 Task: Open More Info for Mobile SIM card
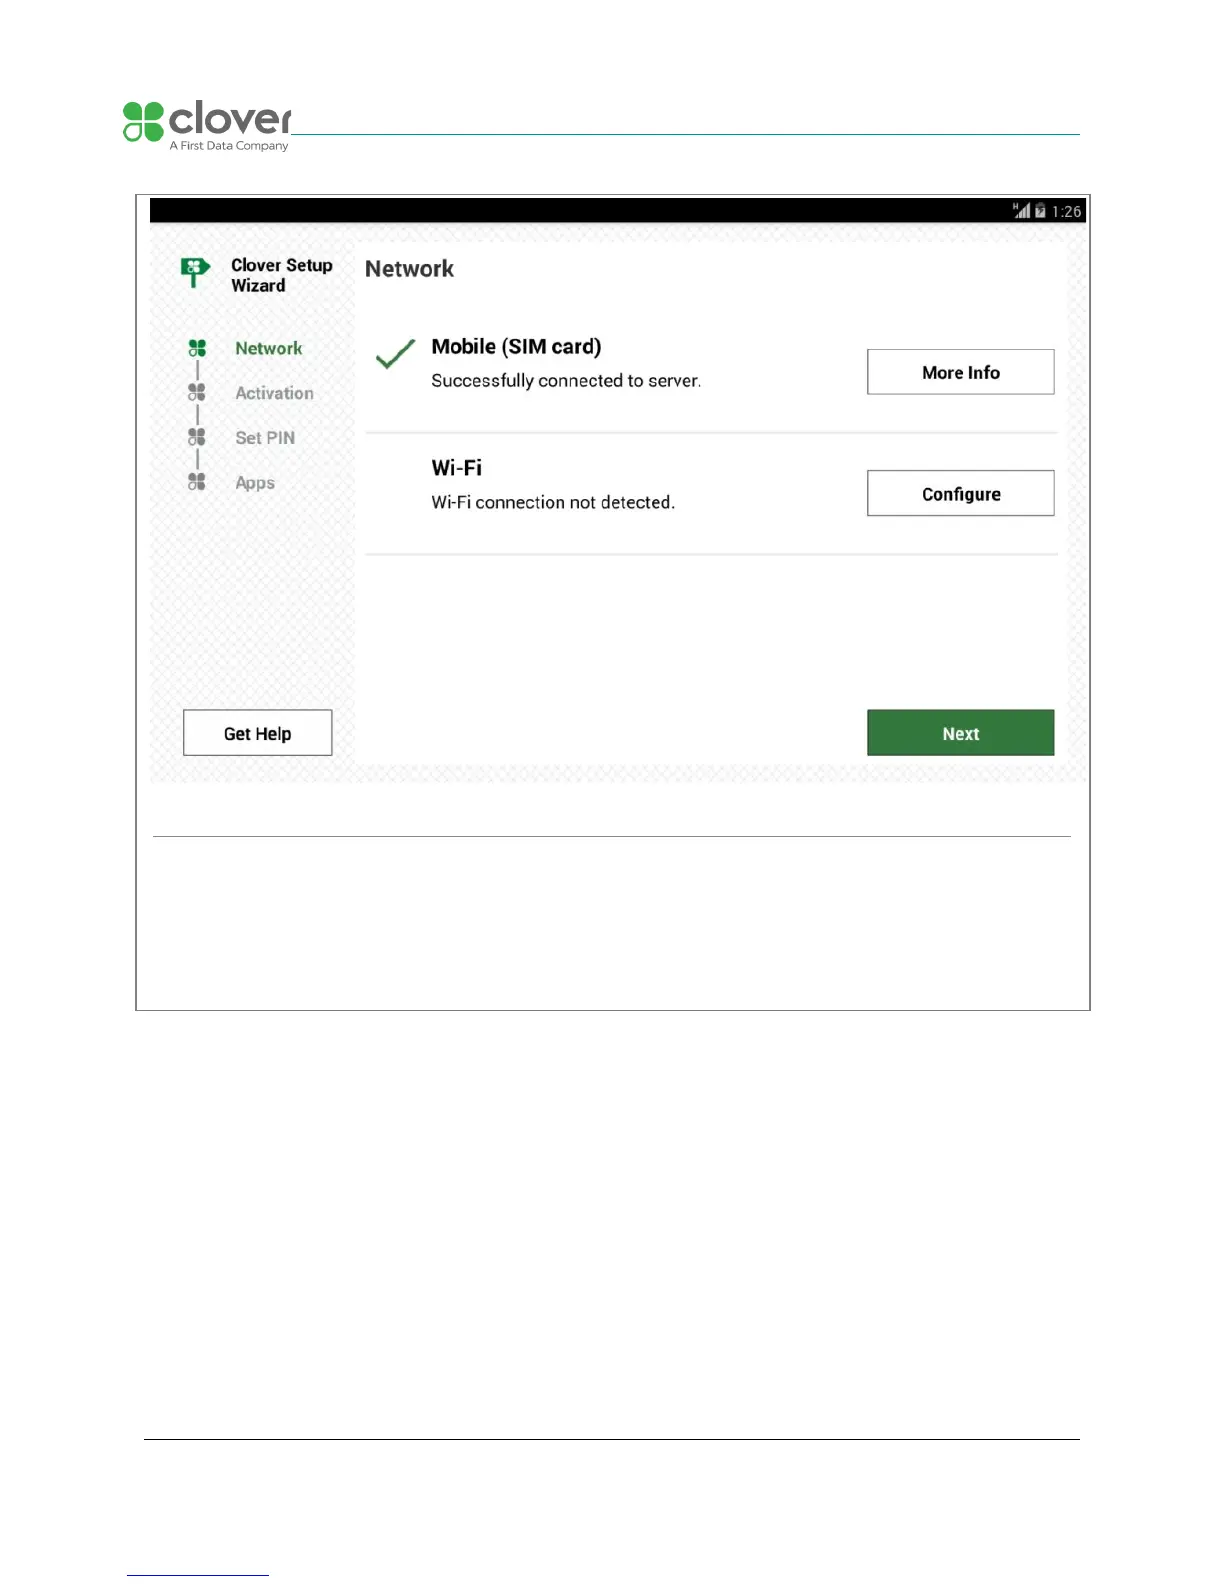click(x=960, y=372)
